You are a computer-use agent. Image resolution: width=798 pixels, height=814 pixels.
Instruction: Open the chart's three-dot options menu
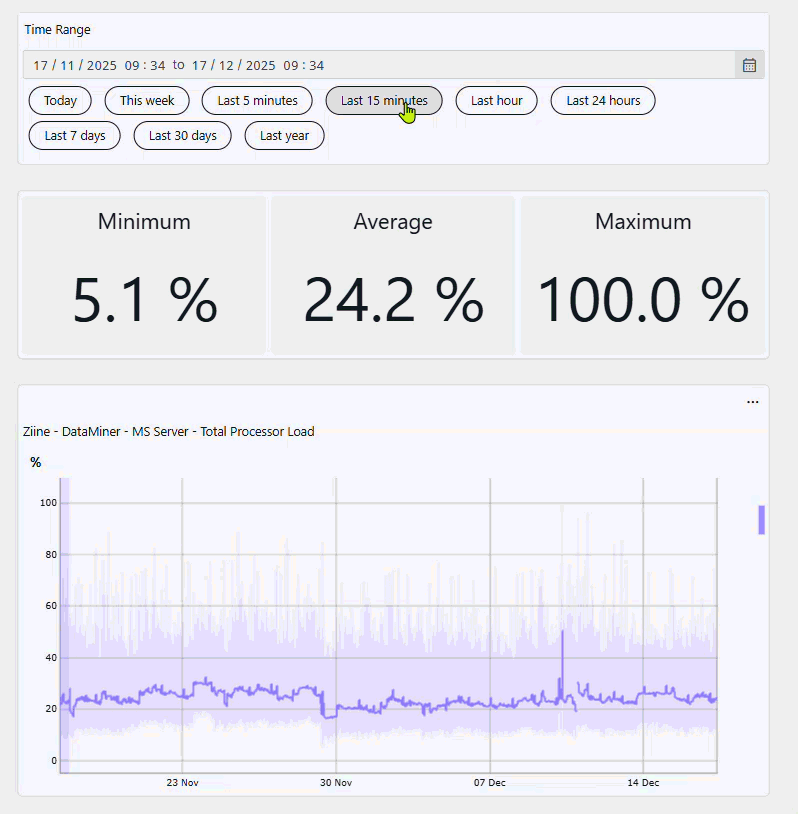click(752, 402)
